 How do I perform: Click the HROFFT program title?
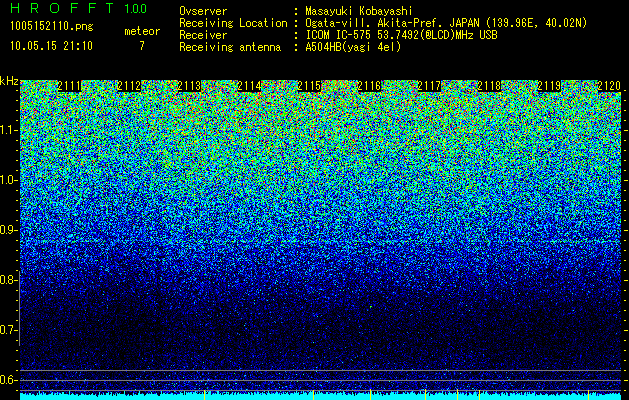point(62,8)
